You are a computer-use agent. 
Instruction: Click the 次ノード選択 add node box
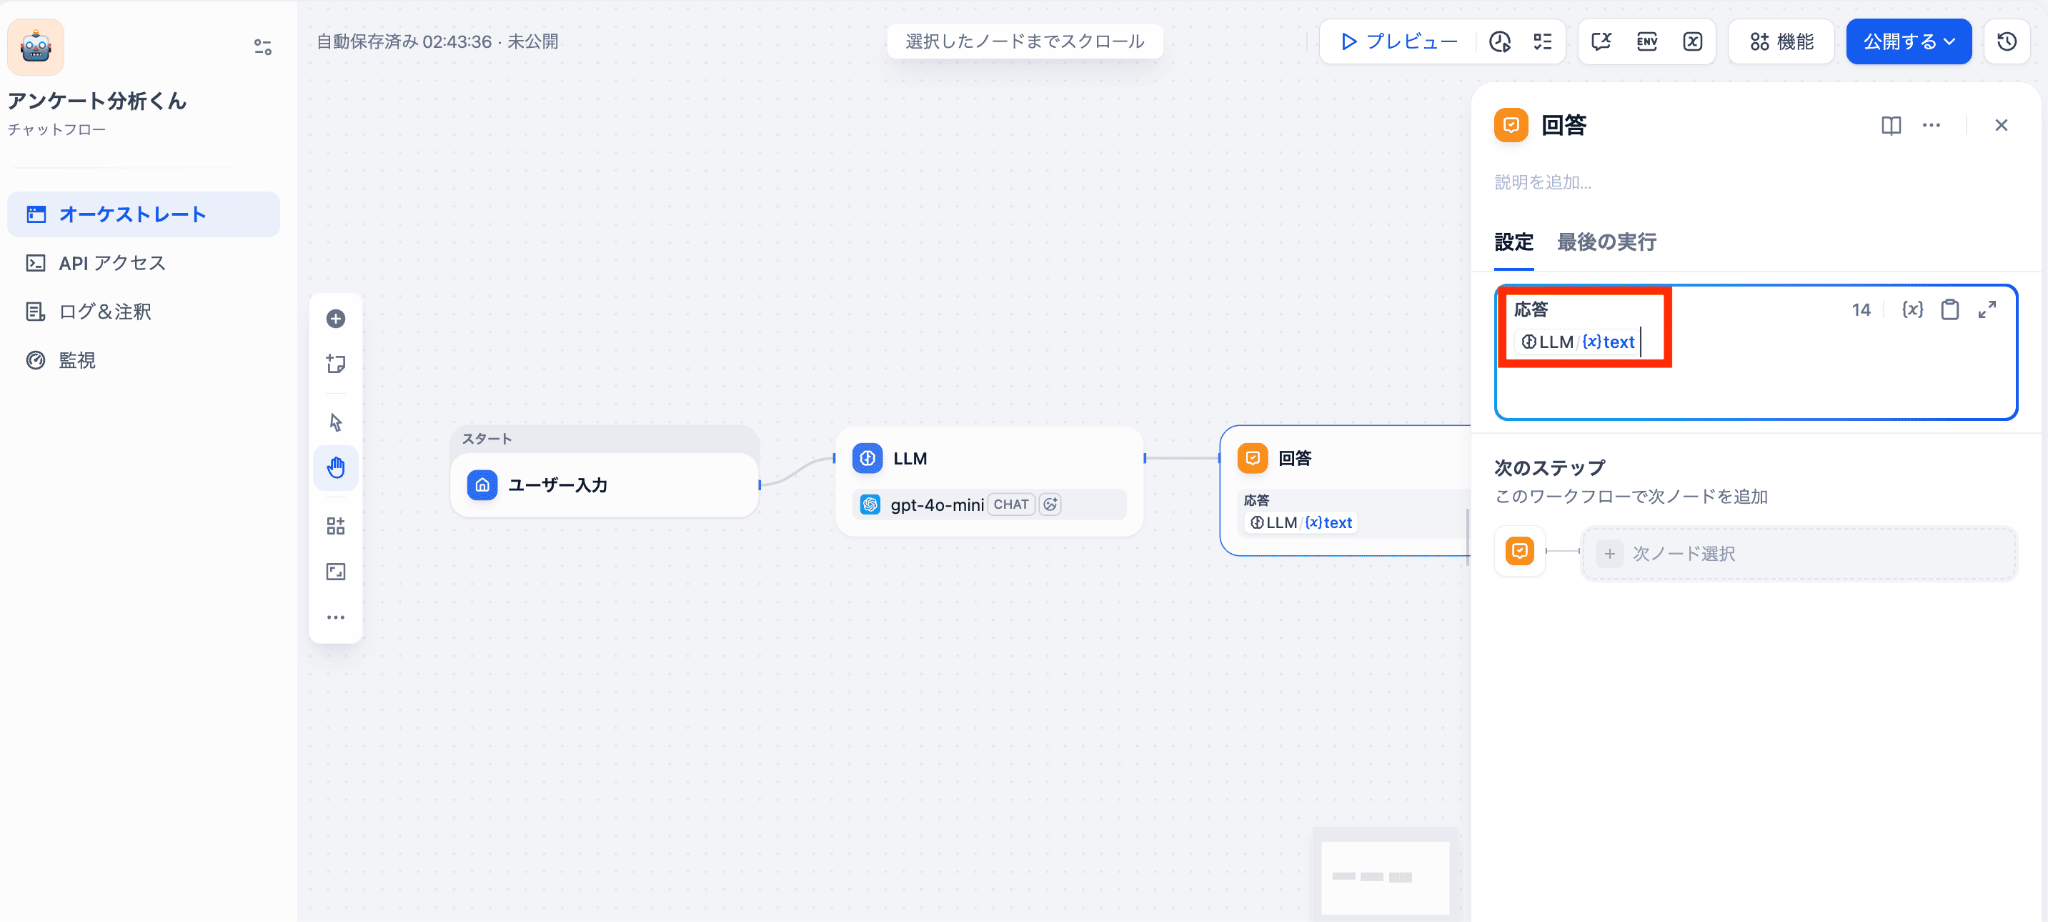[x=1798, y=553]
